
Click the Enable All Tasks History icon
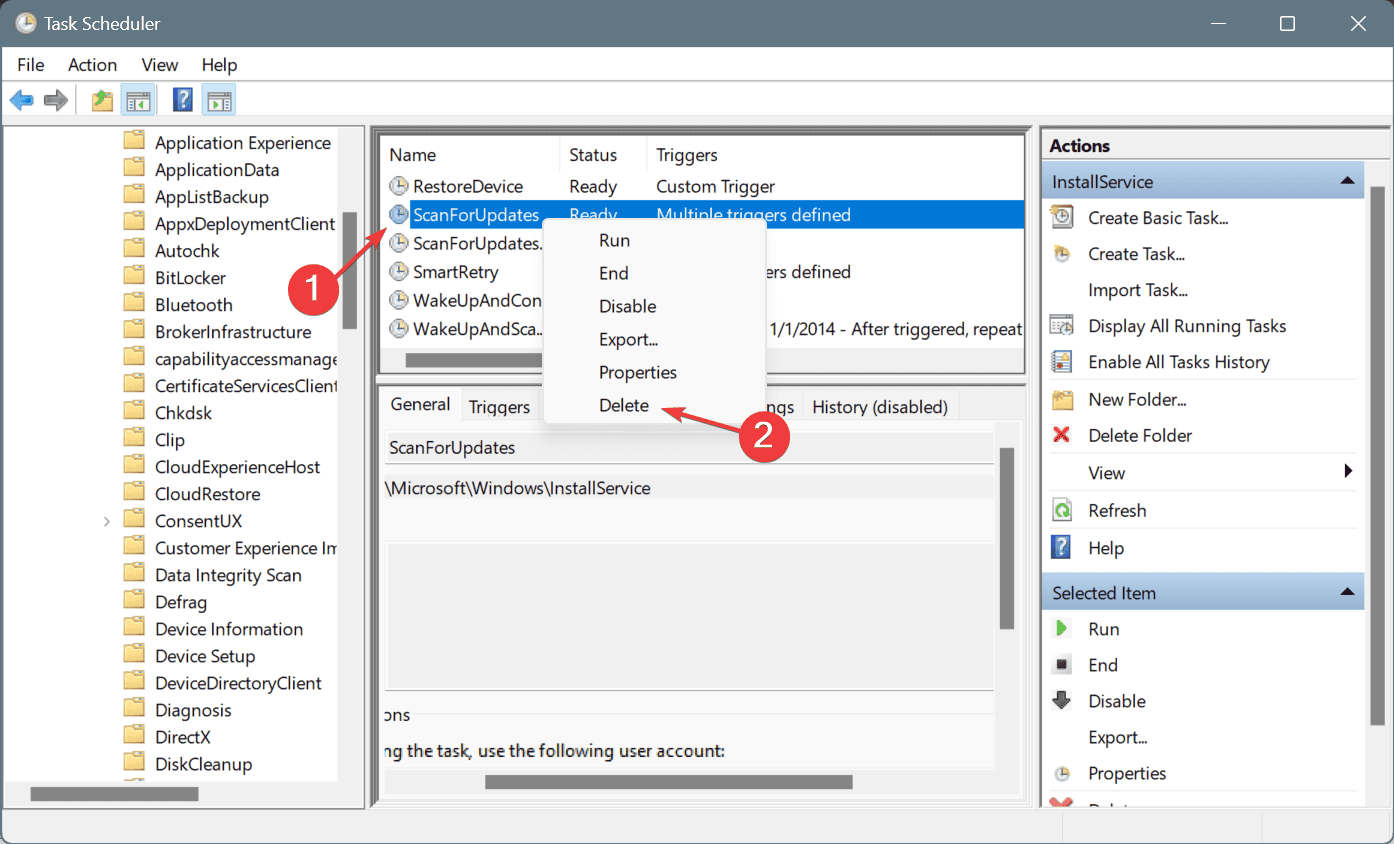1062,362
